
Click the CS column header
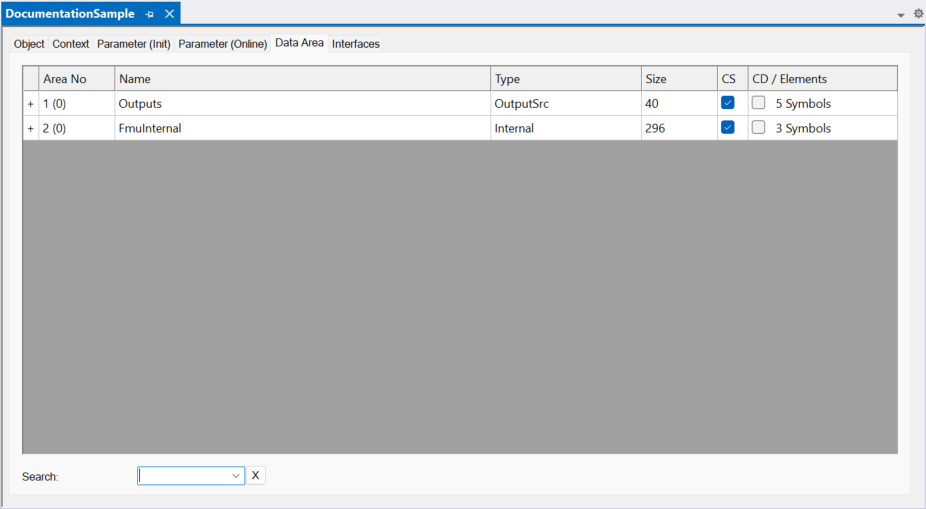coord(732,79)
